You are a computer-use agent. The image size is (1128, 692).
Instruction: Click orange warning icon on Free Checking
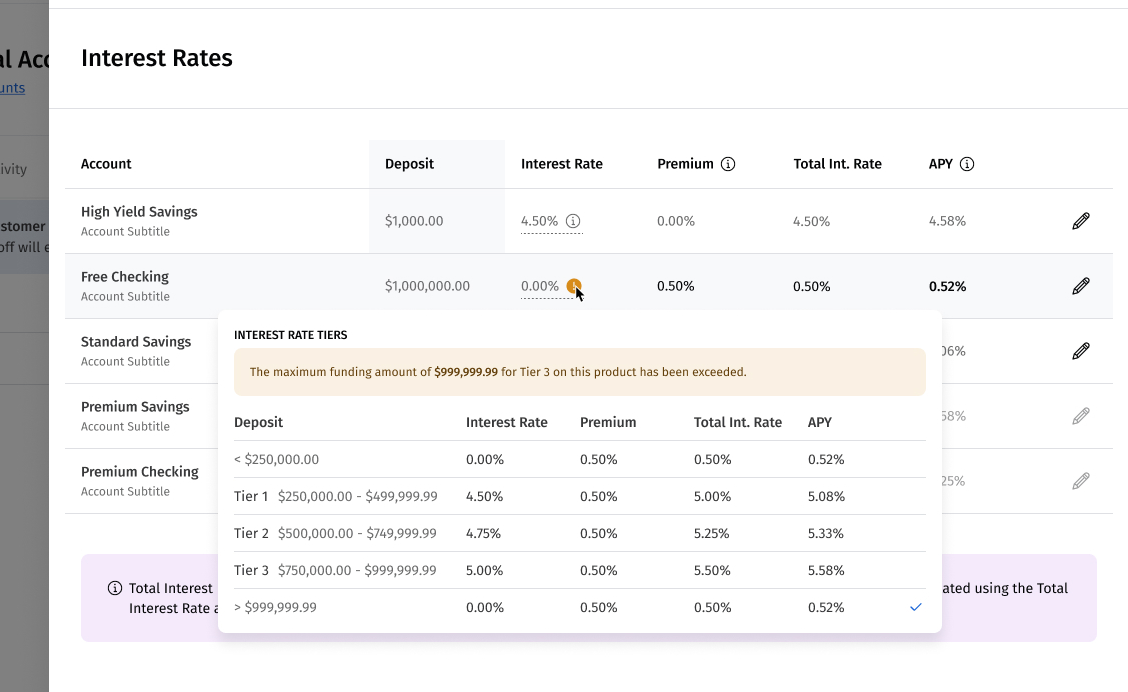573,286
